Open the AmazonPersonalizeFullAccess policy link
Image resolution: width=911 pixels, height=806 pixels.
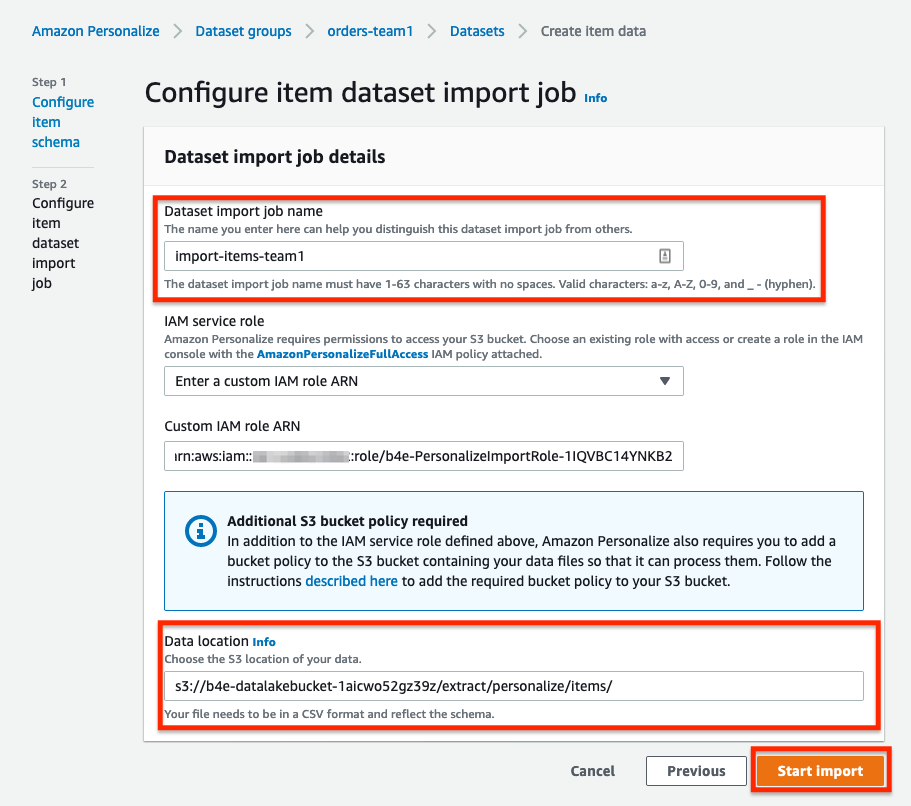point(342,354)
